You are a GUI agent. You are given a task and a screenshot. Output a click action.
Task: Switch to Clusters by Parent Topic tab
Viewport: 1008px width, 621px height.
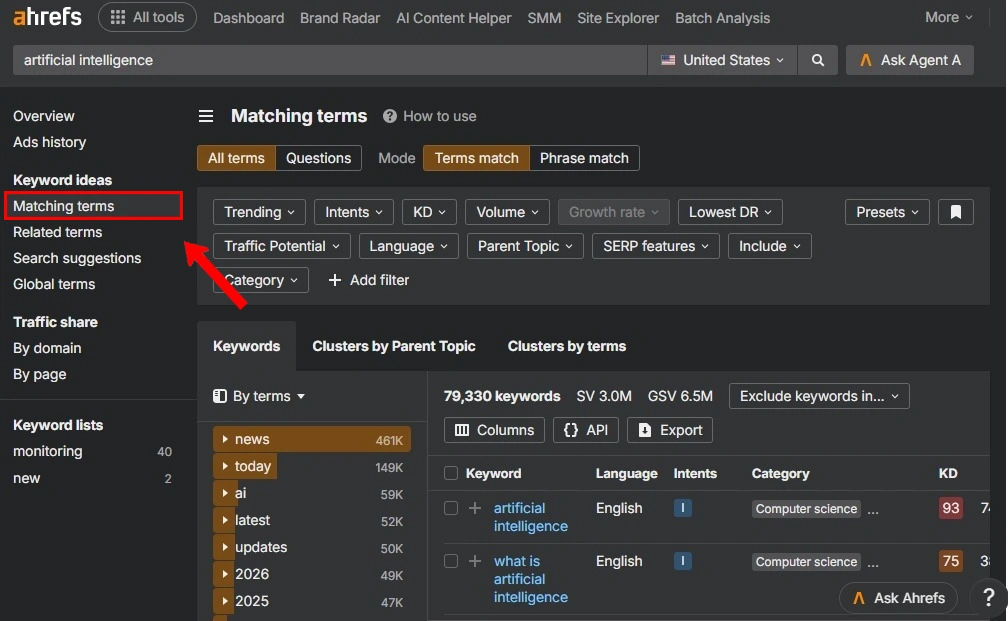pyautogui.click(x=393, y=346)
